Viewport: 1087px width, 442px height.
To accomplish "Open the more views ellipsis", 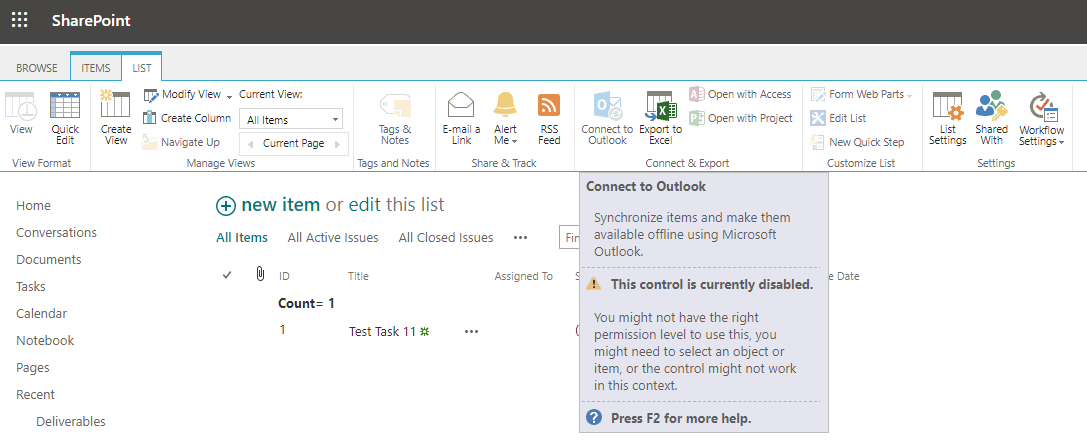I will point(520,238).
